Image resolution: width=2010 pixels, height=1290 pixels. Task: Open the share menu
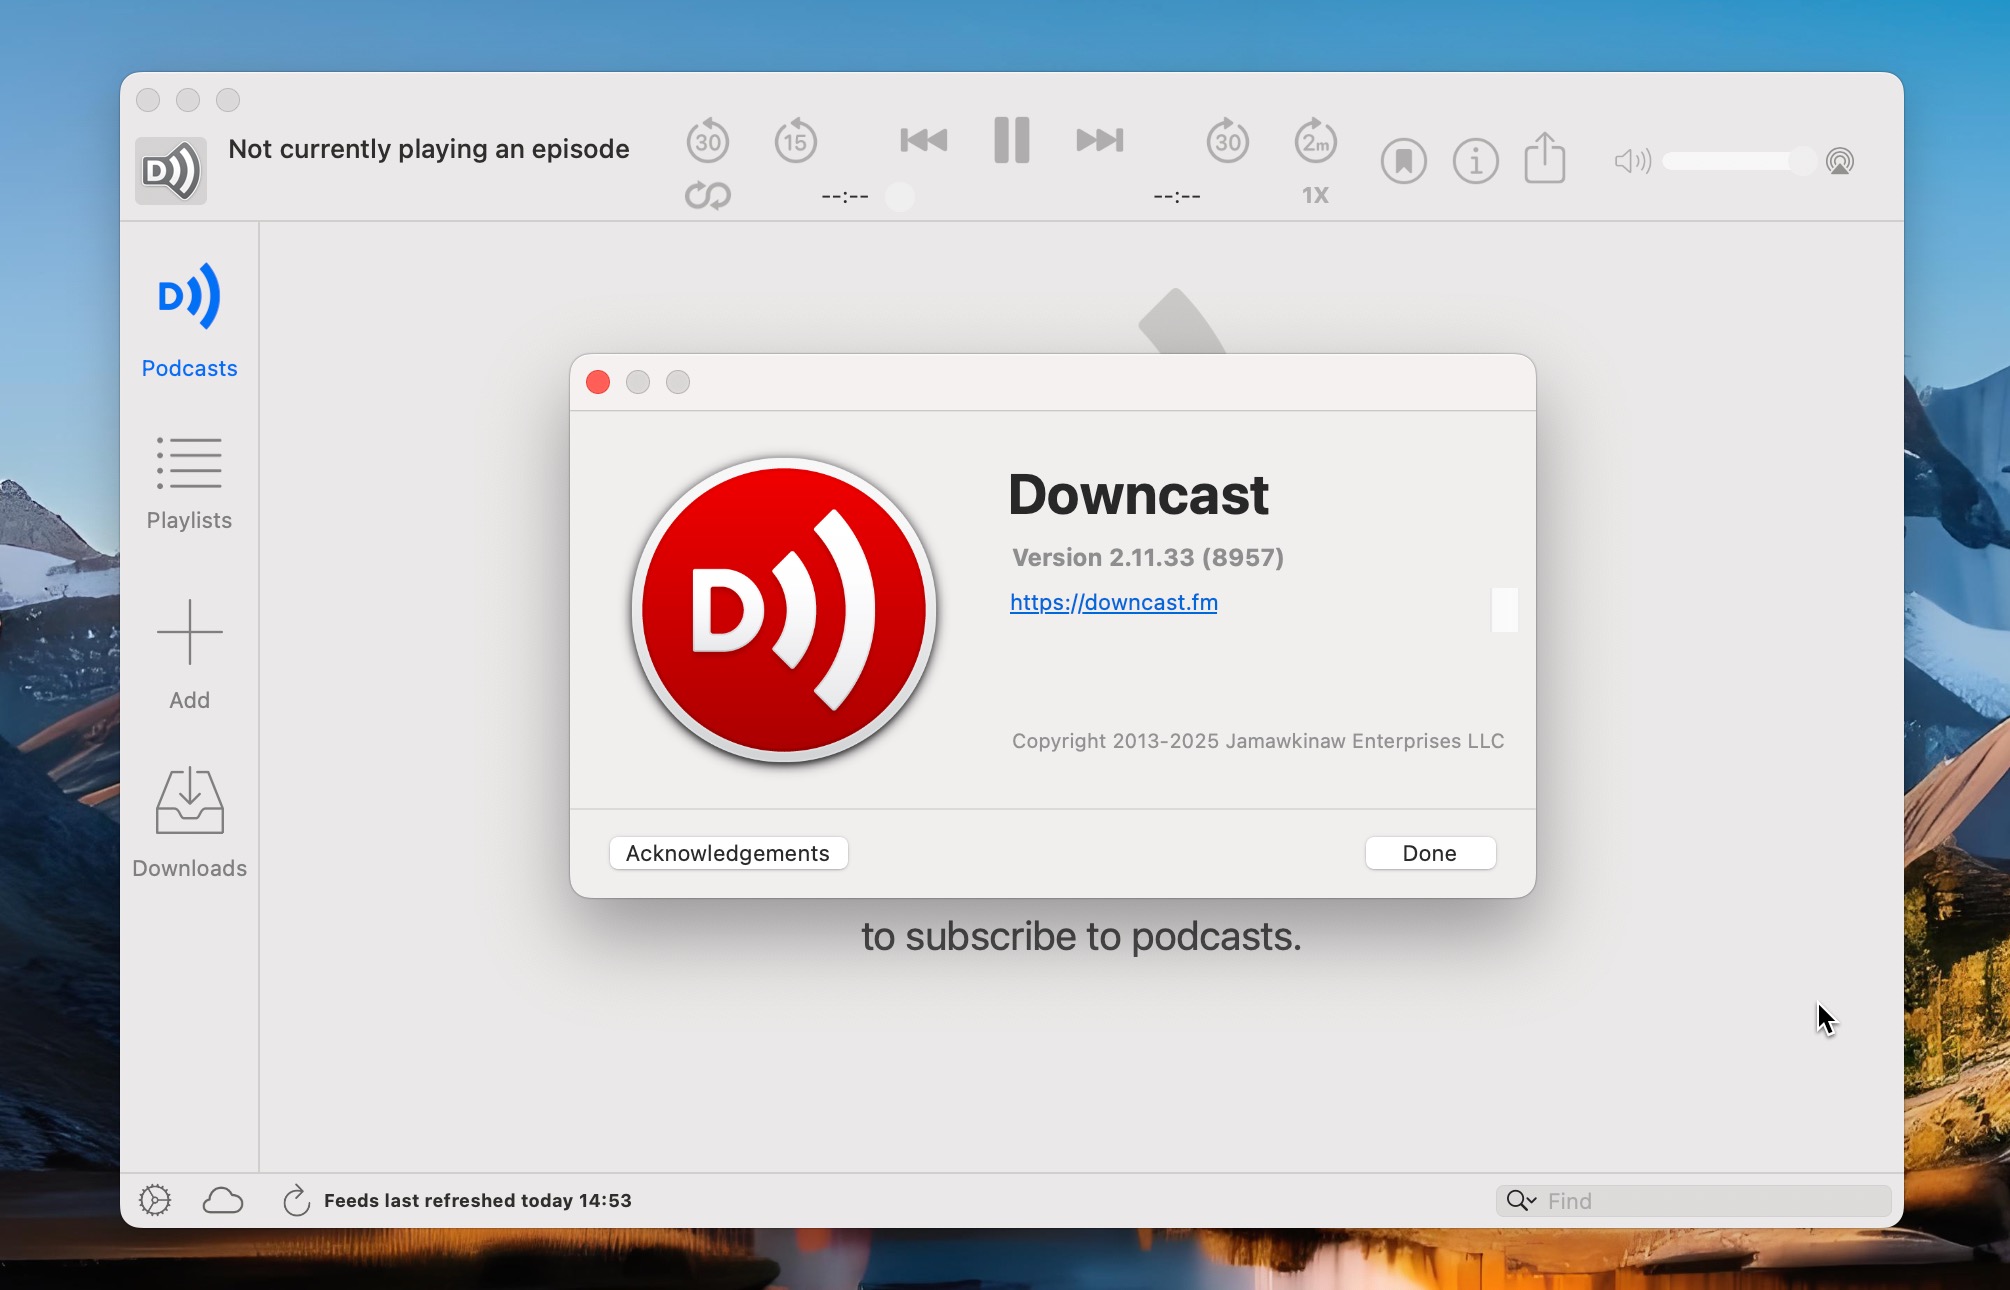1545,158
